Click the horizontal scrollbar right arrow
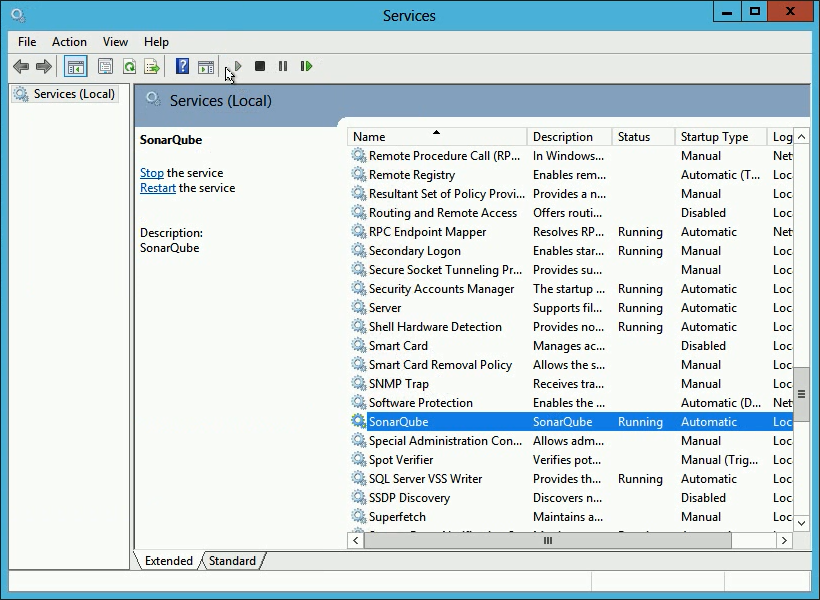The height and width of the screenshot is (600, 820). click(784, 540)
